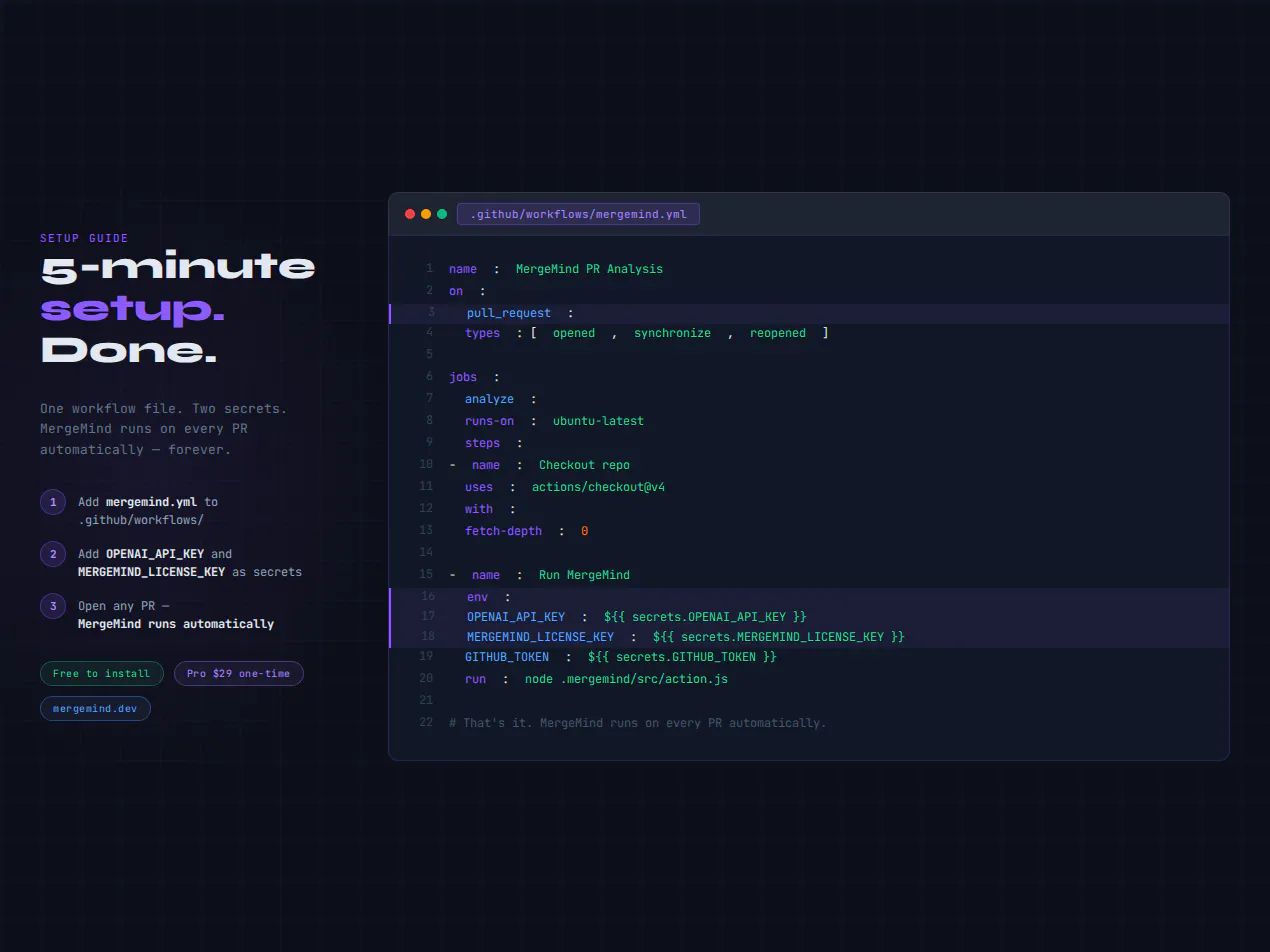Click the orange '0' fetch-depth value
The width and height of the screenshot is (1270, 952).
pyautogui.click(x=584, y=531)
